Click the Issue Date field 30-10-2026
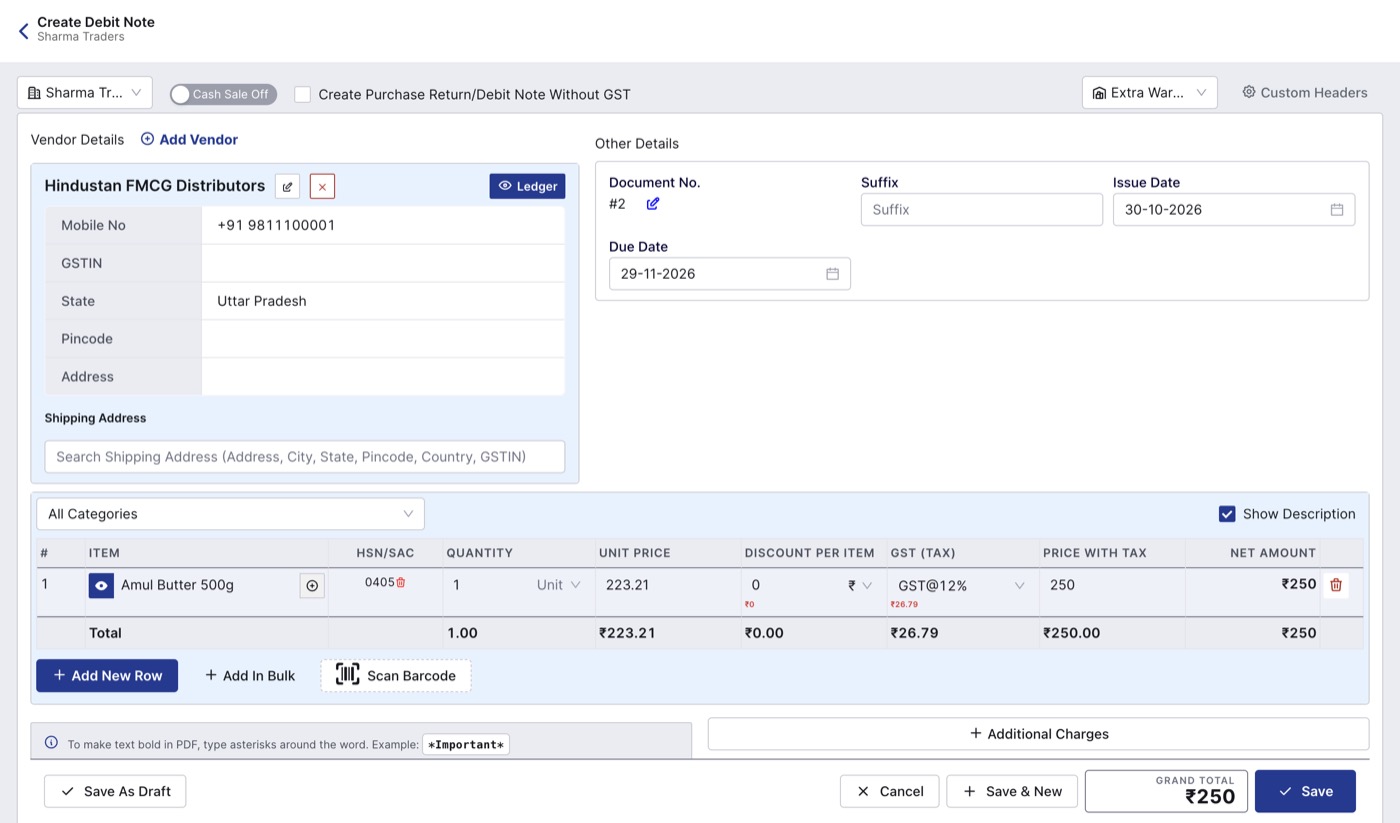Viewport: 1400px width, 823px height. tap(1234, 210)
